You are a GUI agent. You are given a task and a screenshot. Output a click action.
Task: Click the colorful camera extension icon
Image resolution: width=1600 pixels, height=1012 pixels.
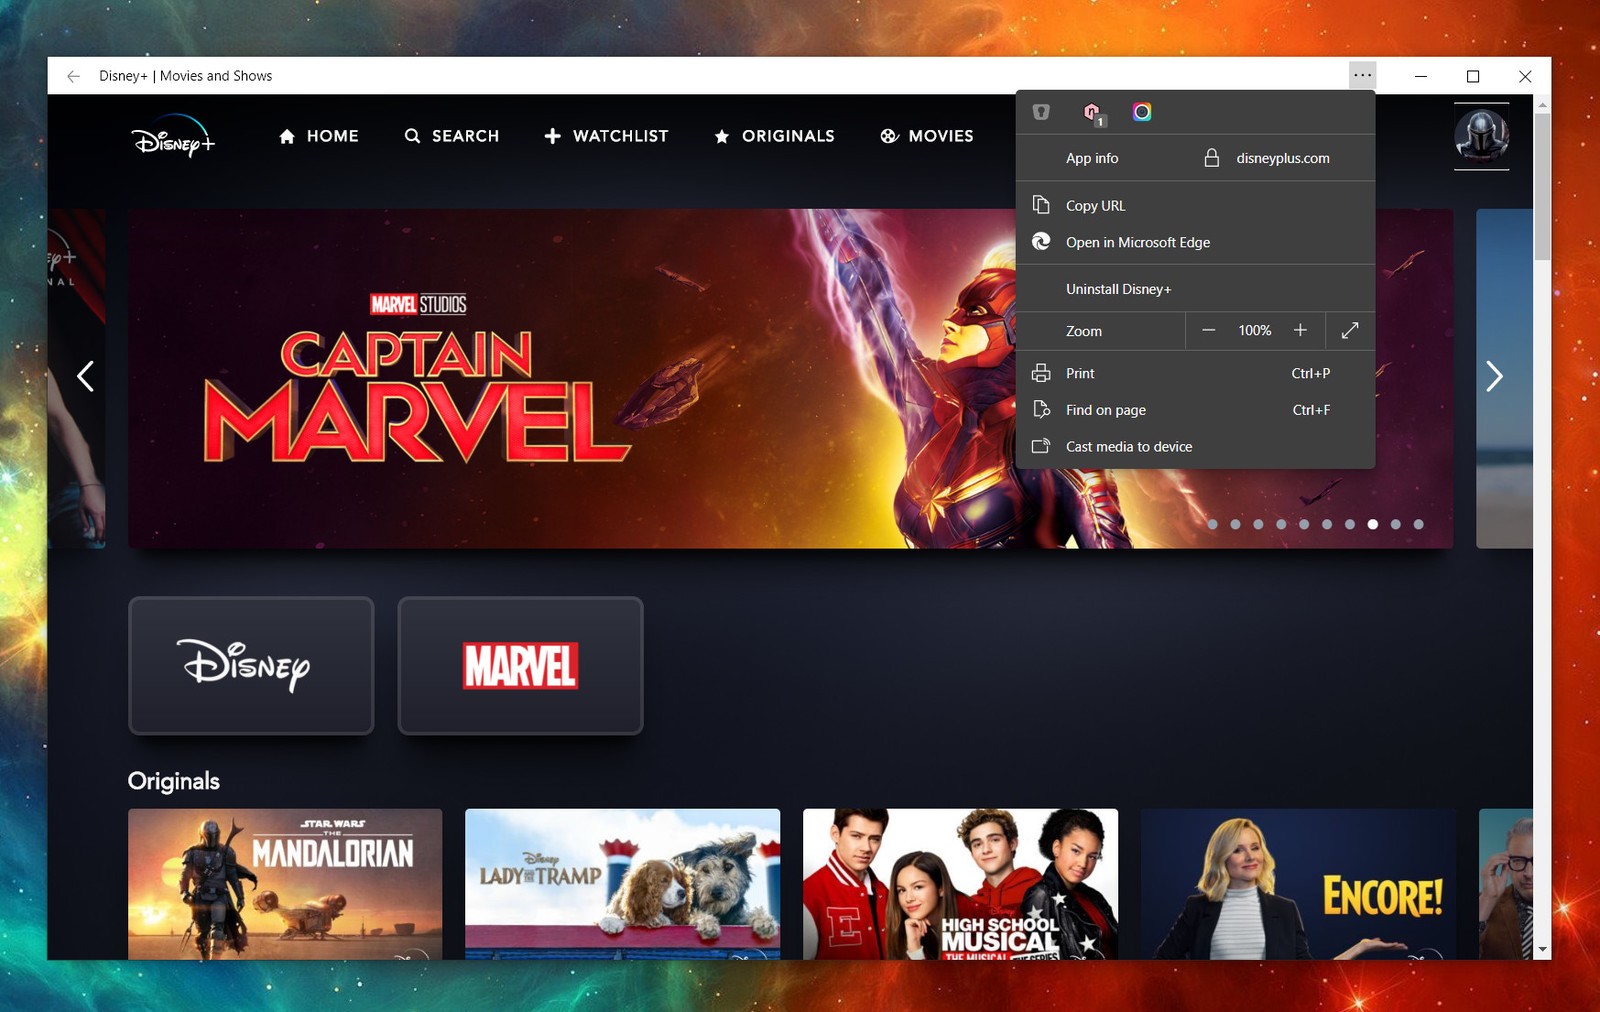1142,112
